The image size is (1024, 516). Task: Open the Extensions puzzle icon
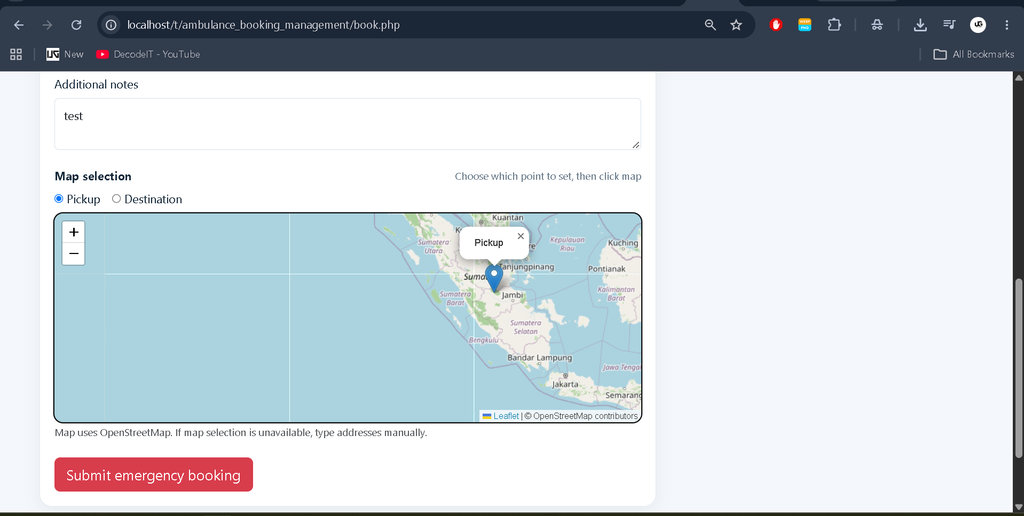click(x=834, y=25)
